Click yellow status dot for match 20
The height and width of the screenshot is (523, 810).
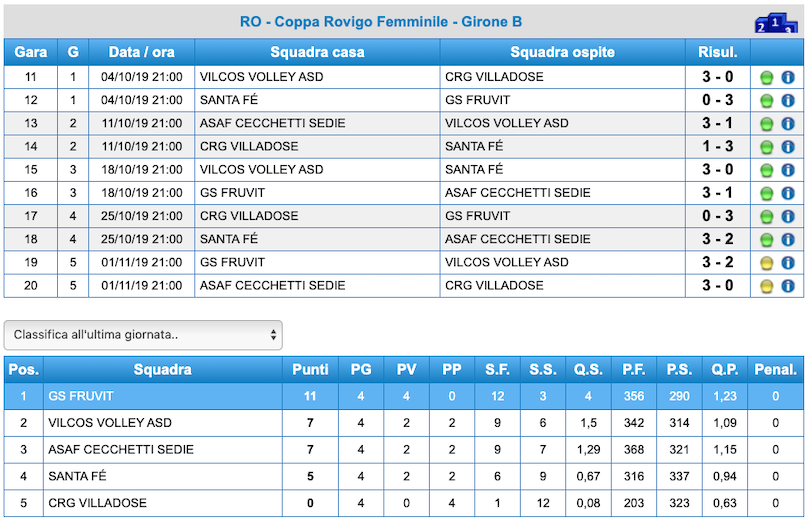coord(767,286)
